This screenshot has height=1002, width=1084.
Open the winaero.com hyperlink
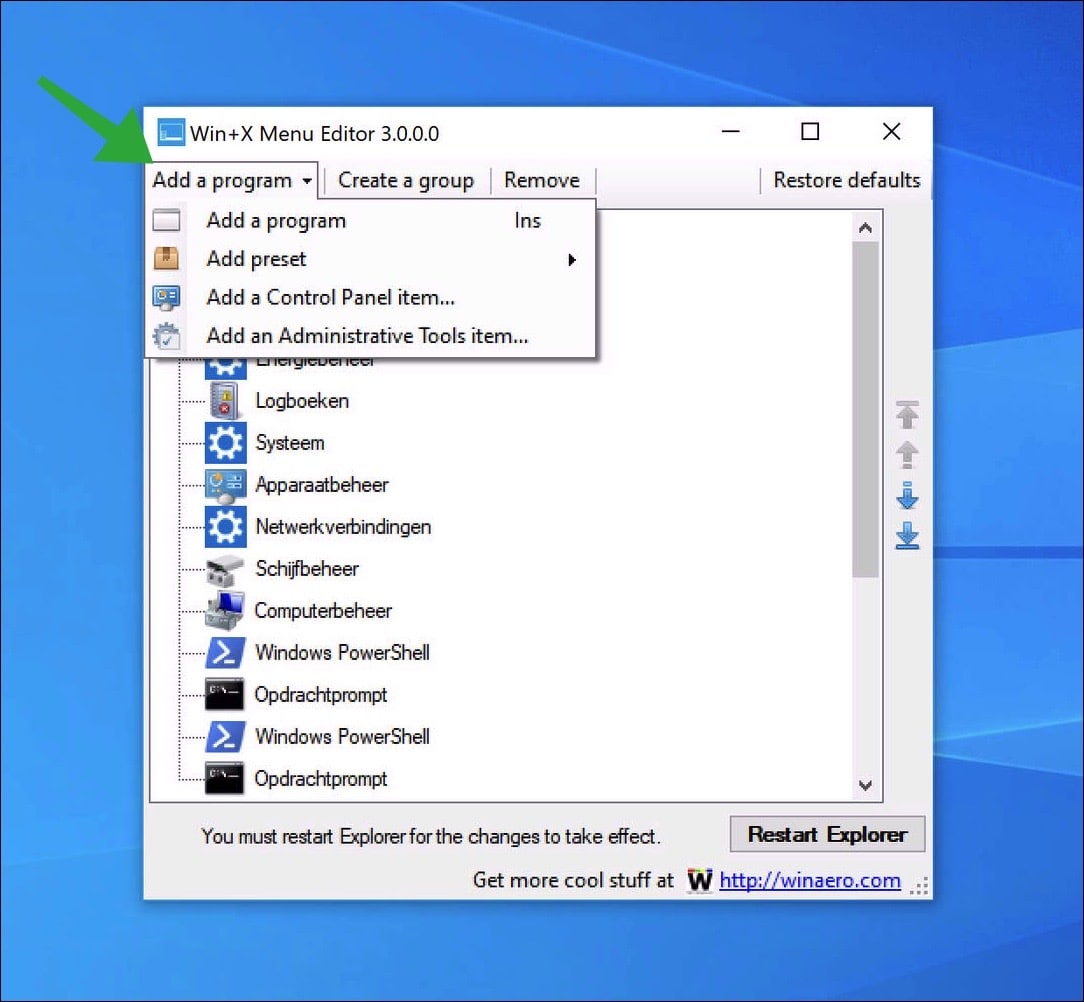click(x=810, y=881)
